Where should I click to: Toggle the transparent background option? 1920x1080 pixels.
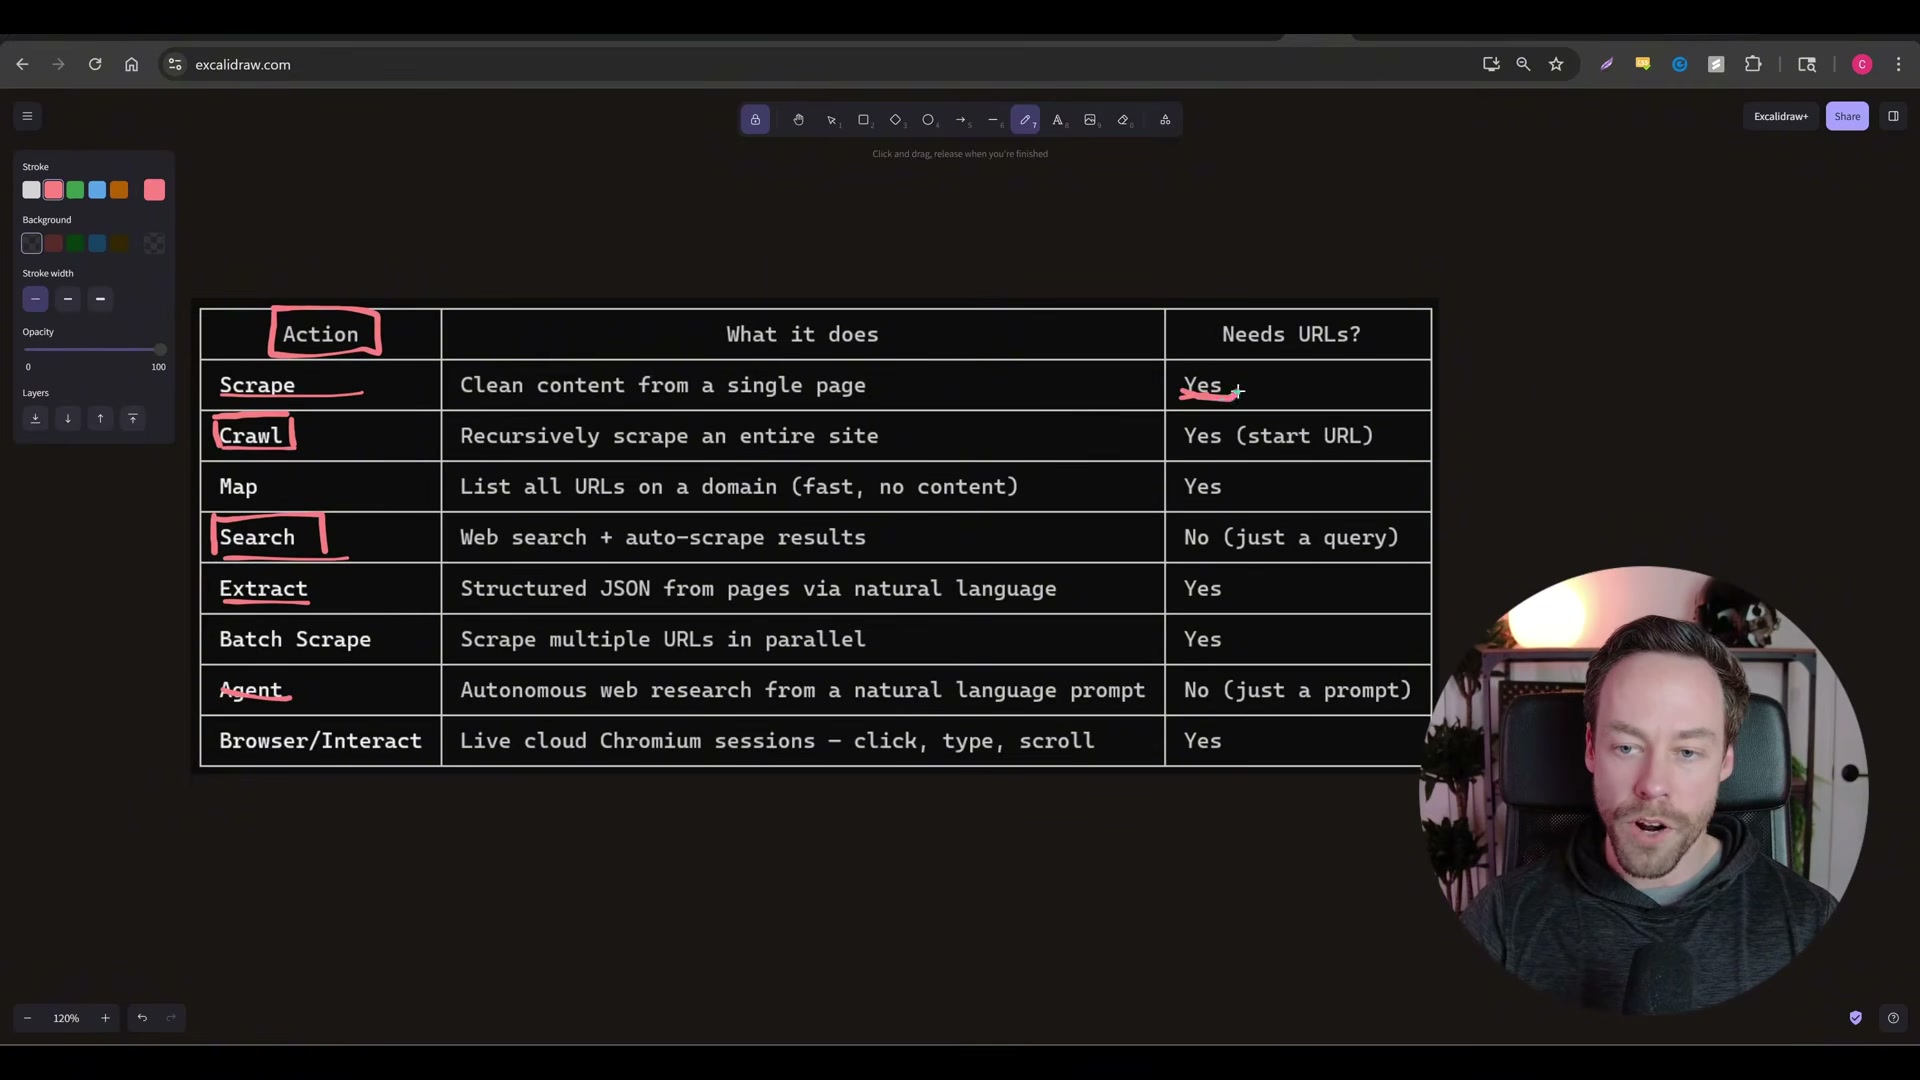31,243
